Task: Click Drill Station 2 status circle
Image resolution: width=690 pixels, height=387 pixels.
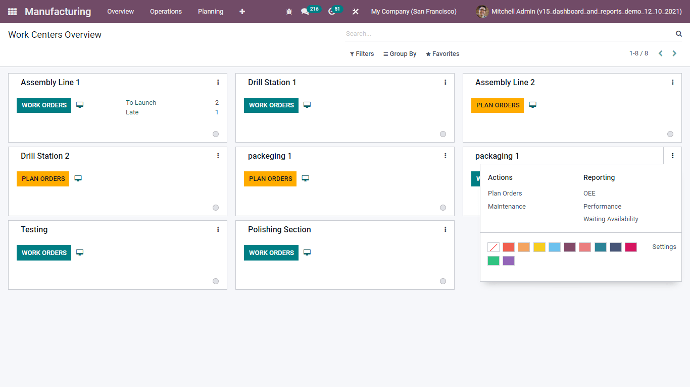Action: (x=216, y=207)
